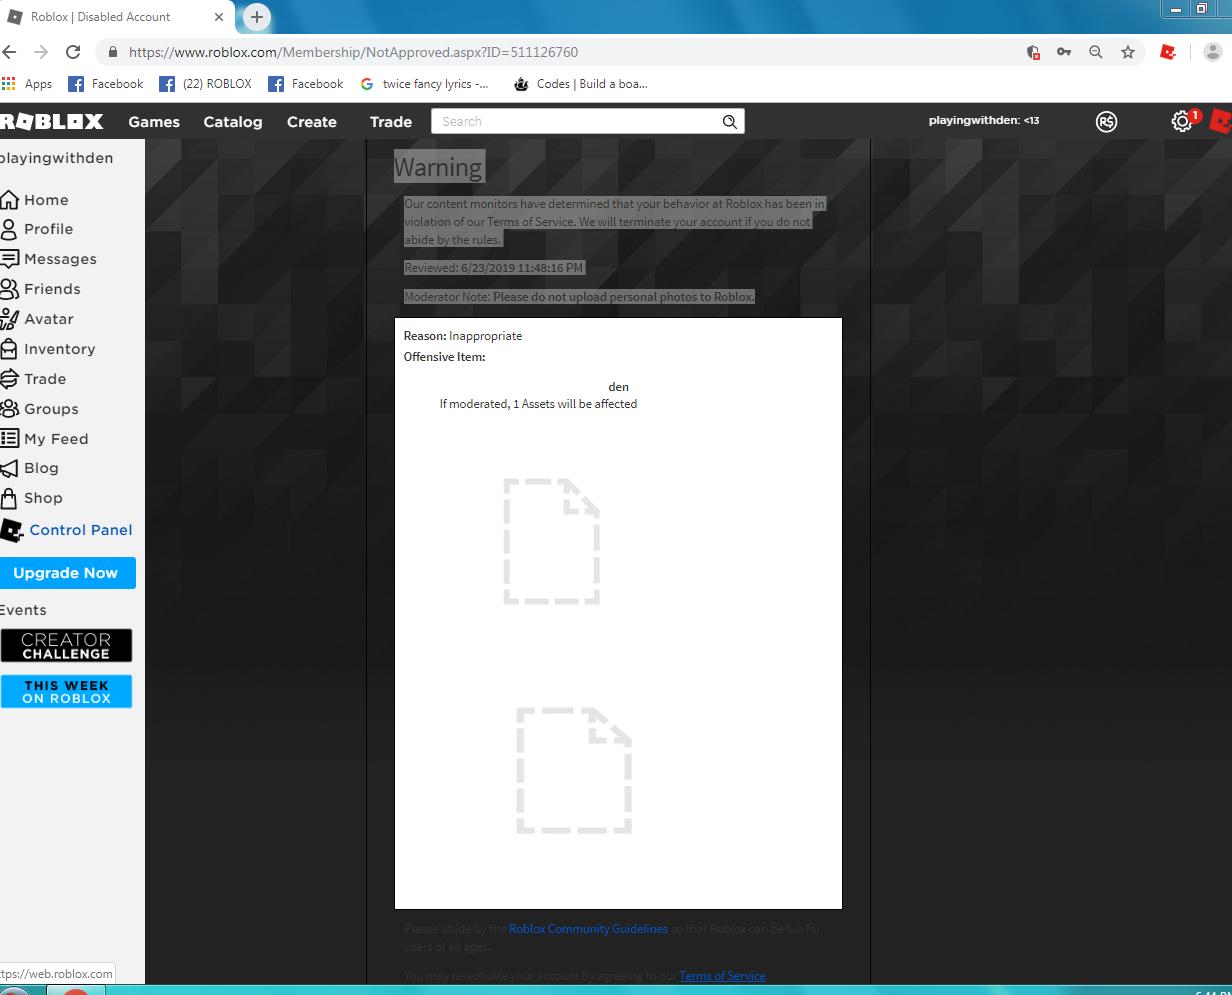Open the twice fancy lyrics bookmark
Image resolution: width=1232 pixels, height=995 pixels.
coord(425,84)
